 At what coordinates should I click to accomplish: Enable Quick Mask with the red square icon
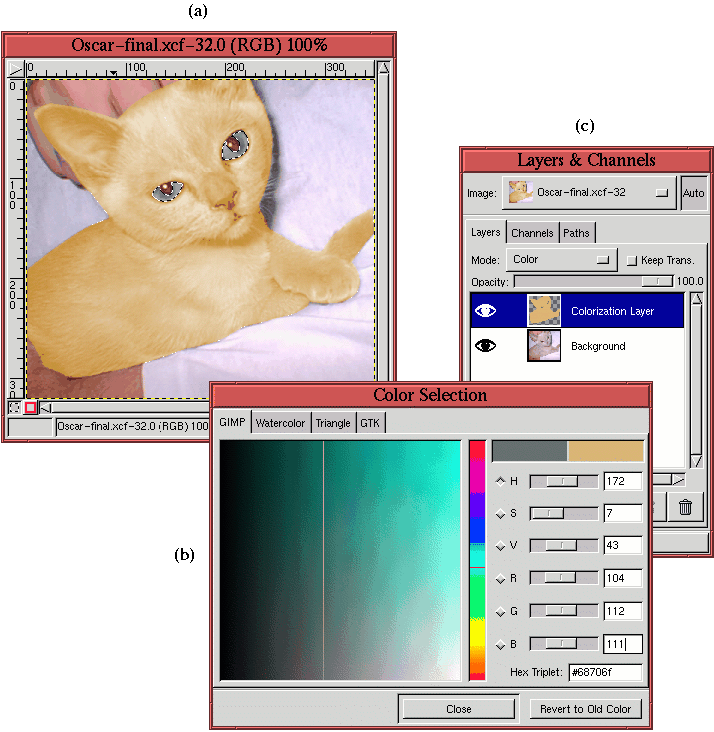click(x=31, y=407)
